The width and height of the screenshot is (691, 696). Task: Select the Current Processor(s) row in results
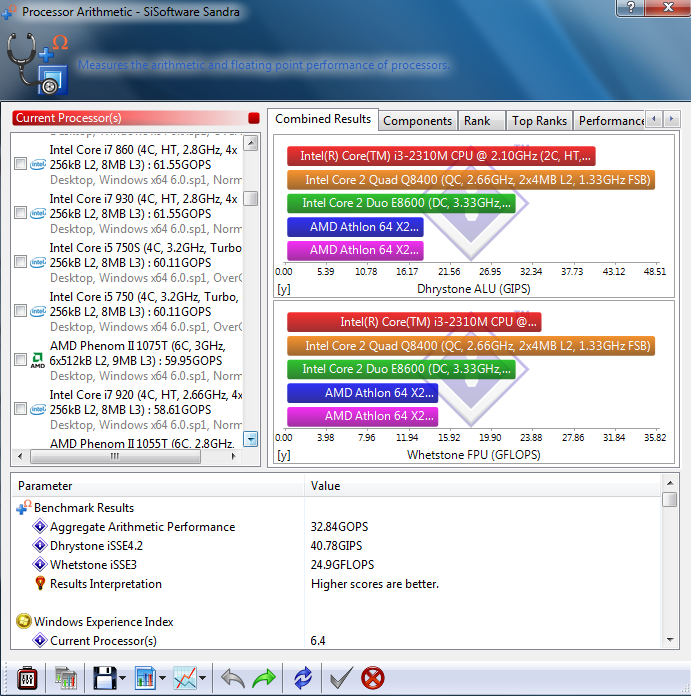point(336,641)
